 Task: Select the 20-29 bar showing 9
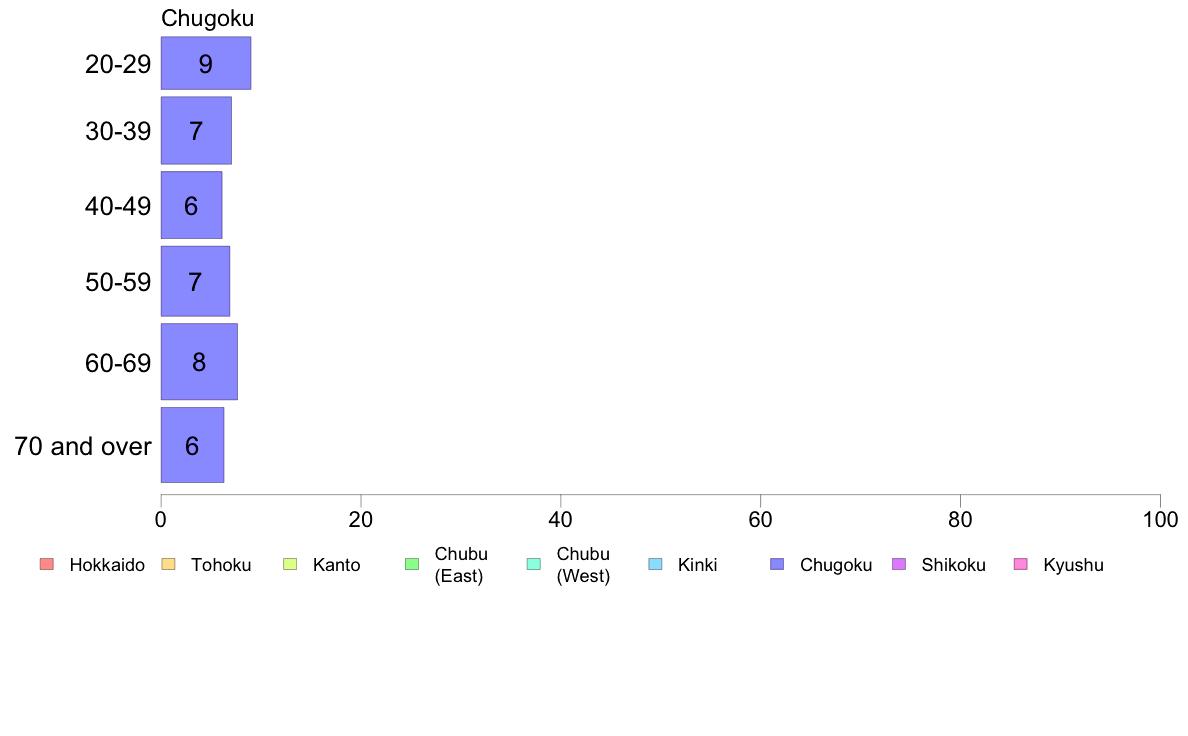[x=206, y=63]
